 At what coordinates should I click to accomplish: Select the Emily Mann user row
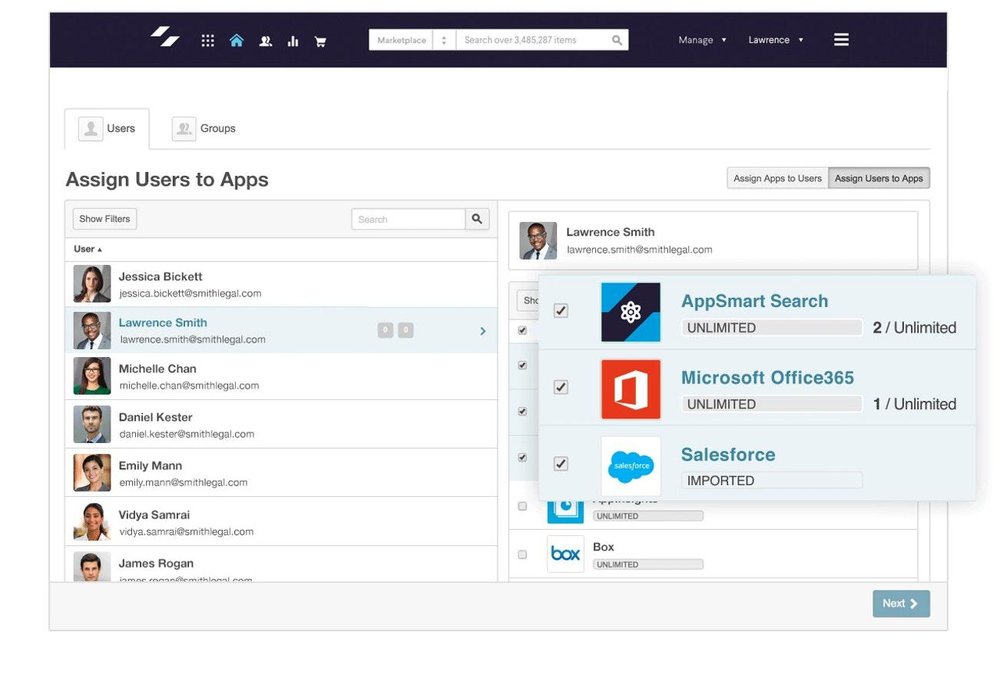281,473
